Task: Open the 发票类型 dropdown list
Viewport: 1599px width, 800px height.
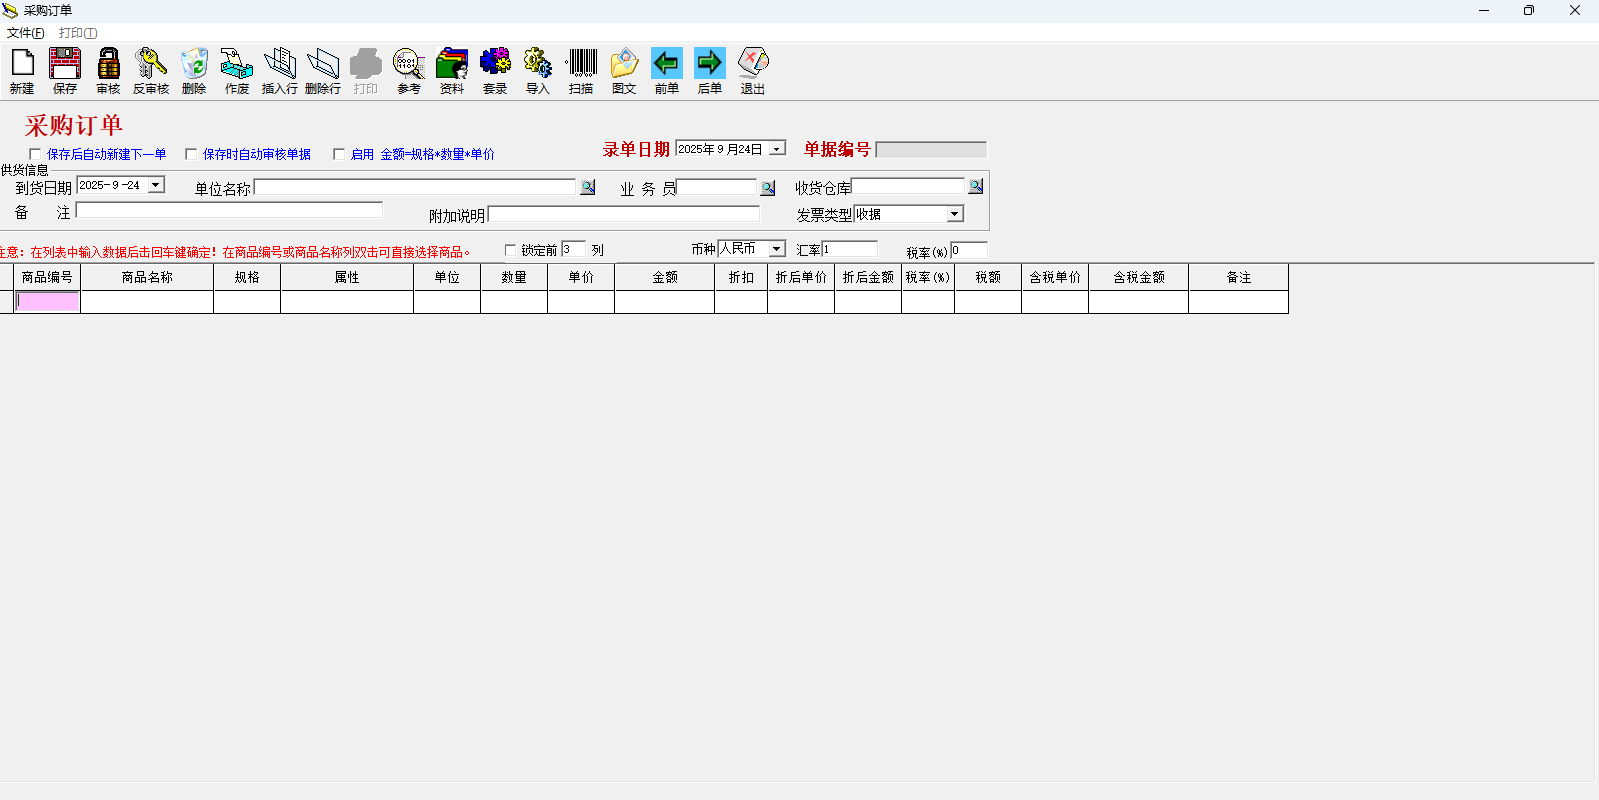Action: coord(955,214)
